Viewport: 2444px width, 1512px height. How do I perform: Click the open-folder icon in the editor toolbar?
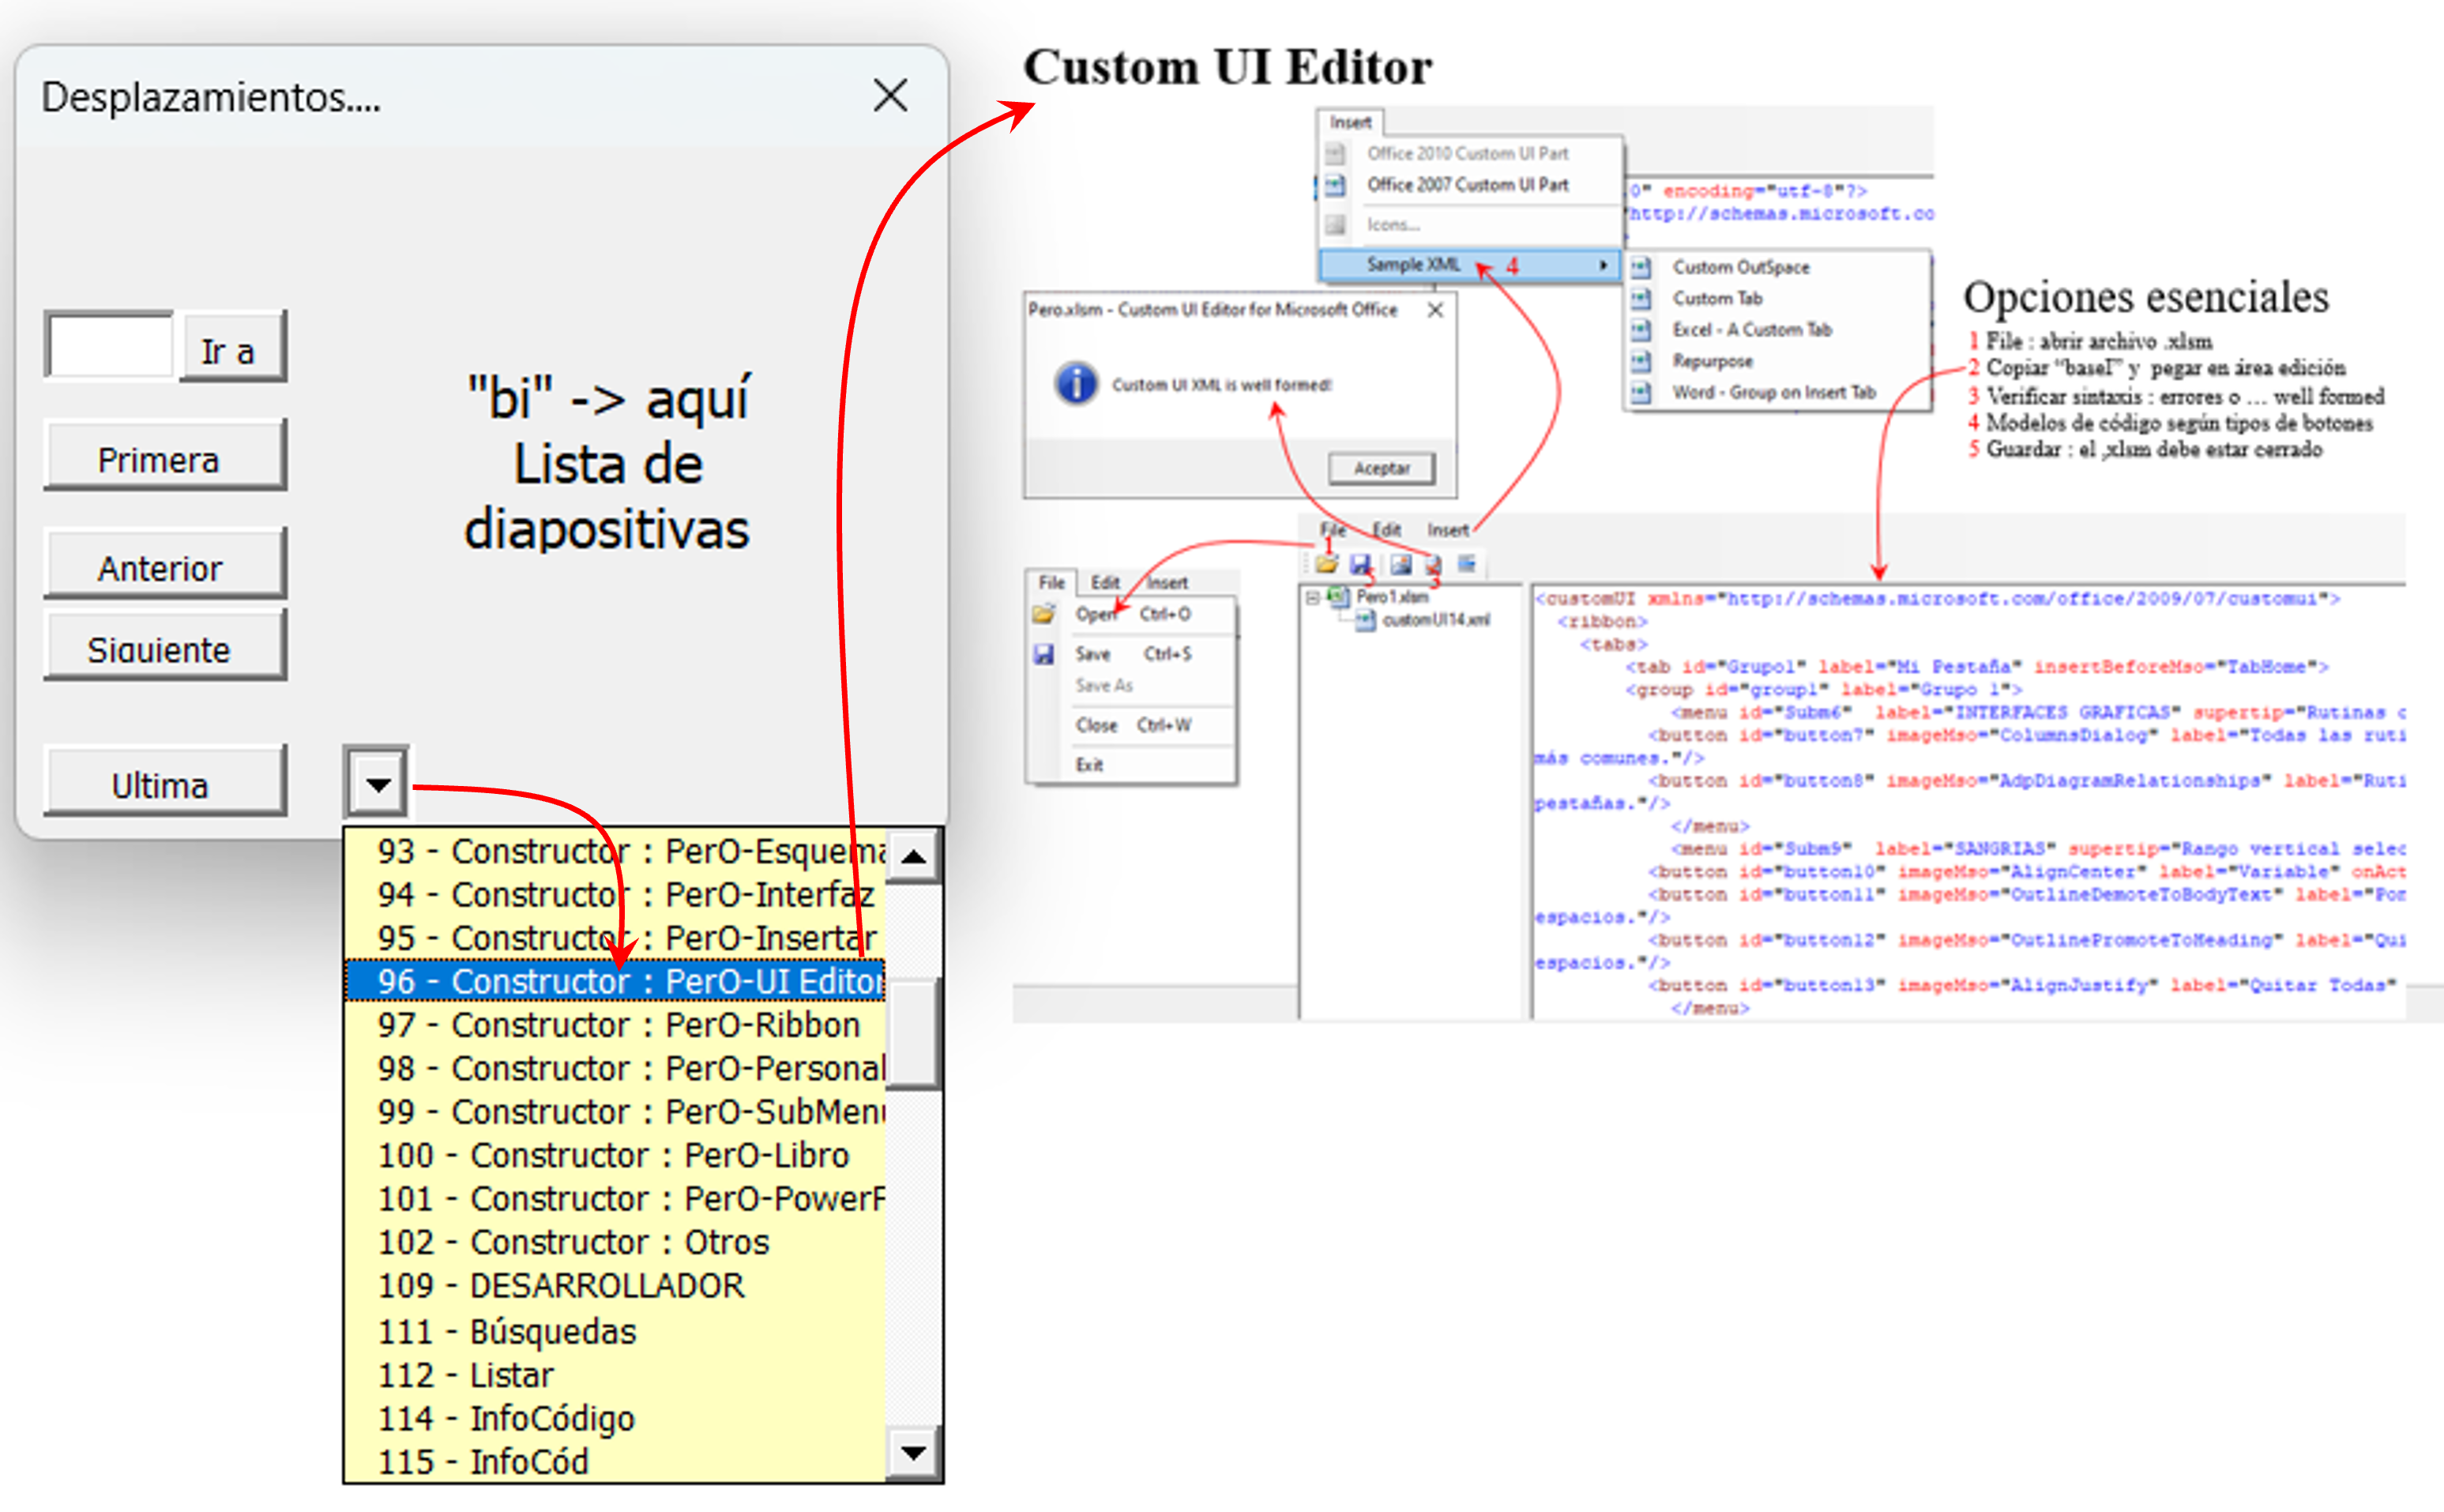pyautogui.click(x=1327, y=565)
